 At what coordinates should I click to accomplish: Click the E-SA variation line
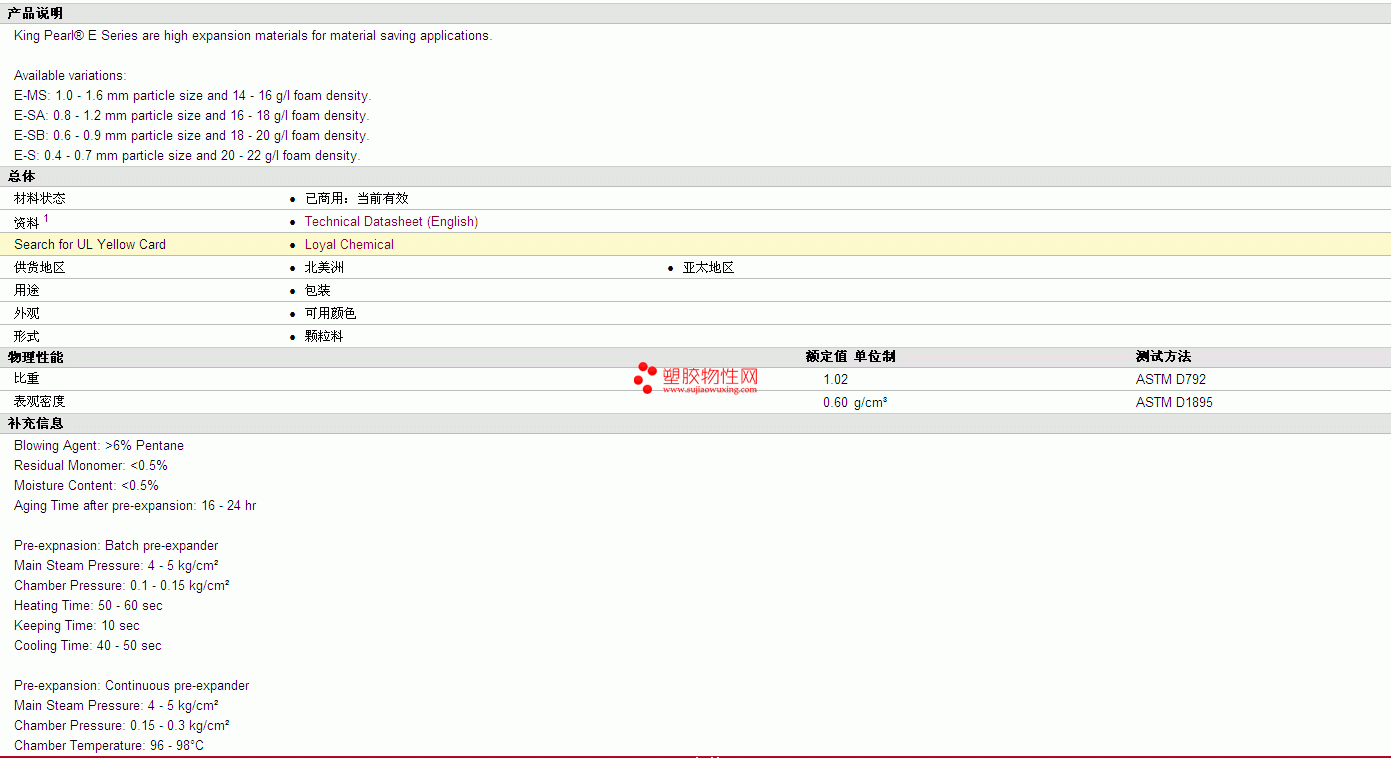(x=191, y=115)
